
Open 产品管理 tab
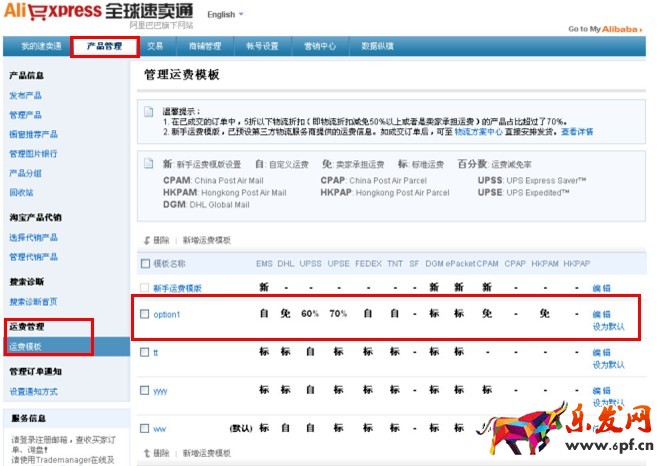pos(105,46)
